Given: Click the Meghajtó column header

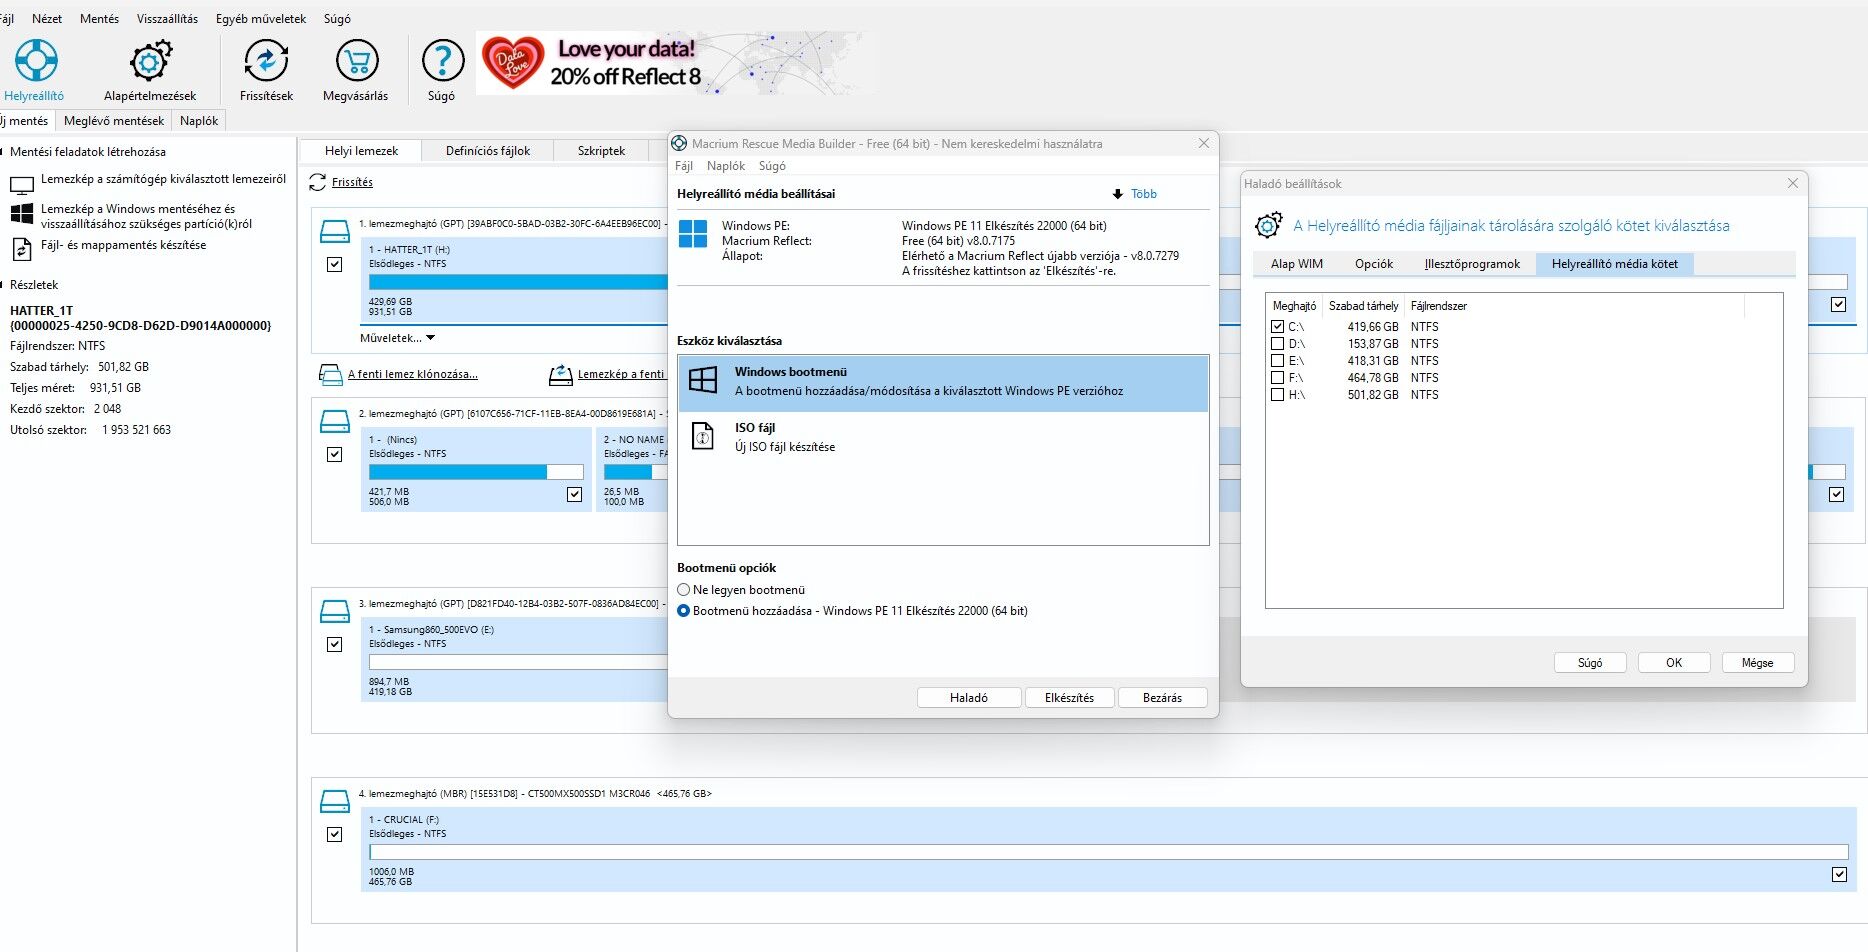Looking at the screenshot, I should coord(1294,306).
